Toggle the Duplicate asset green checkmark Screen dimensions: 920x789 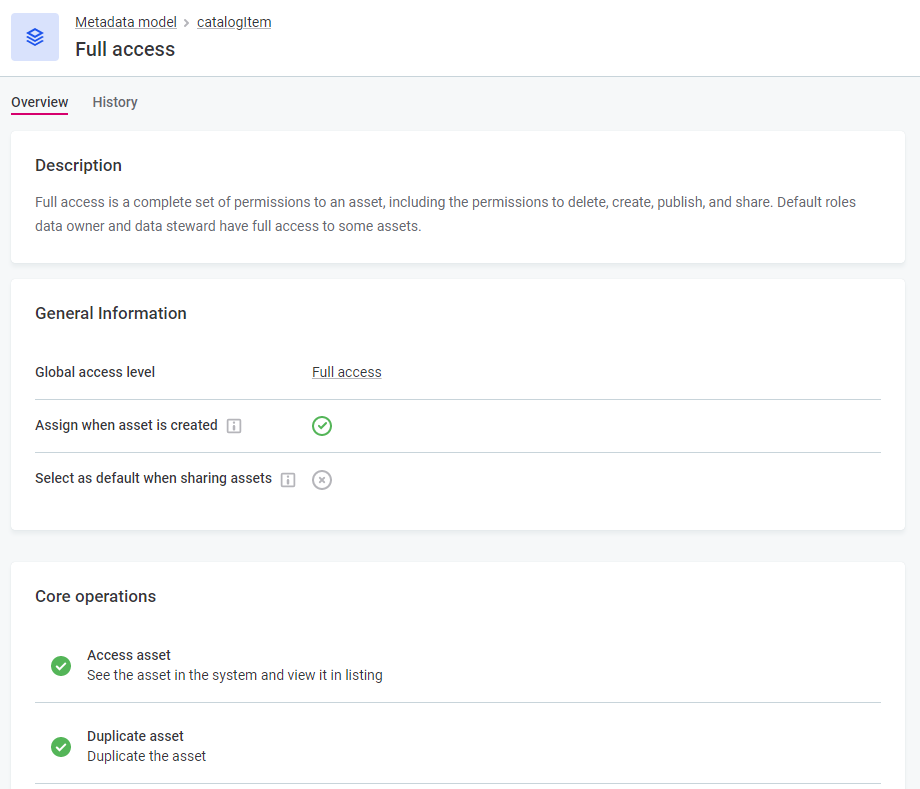(x=61, y=747)
